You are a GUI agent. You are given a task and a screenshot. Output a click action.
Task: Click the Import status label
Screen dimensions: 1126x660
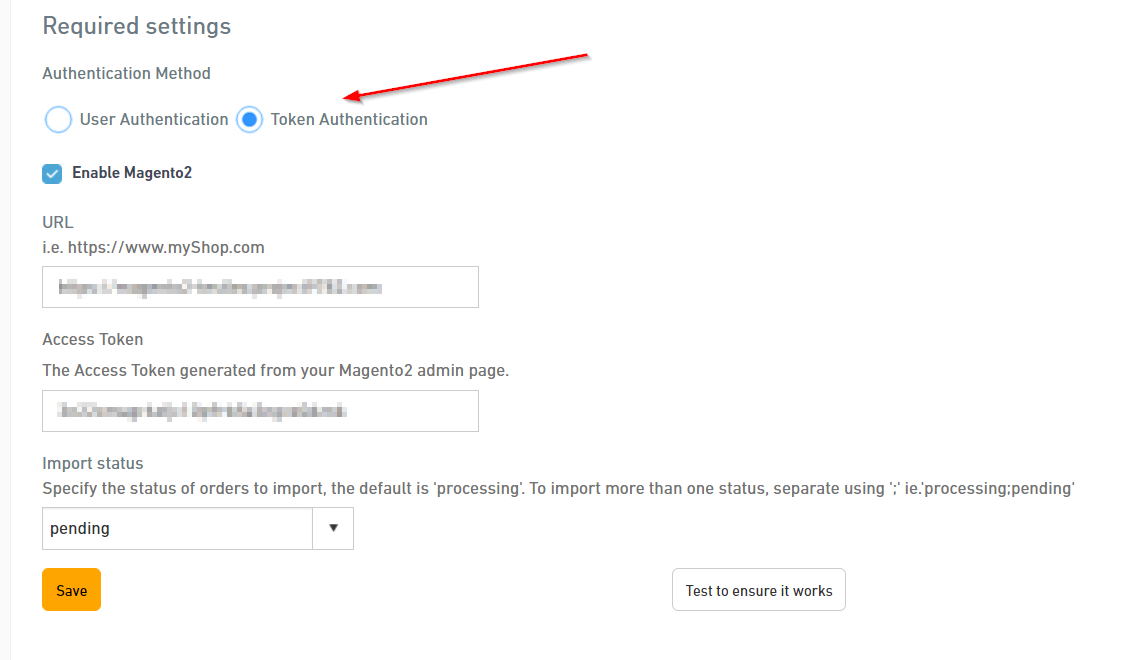93,463
